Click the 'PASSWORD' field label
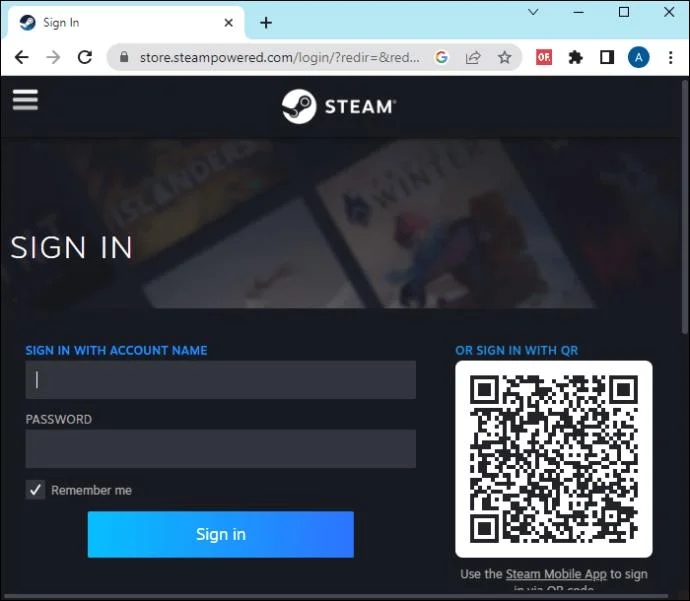Viewport: 690px width, 601px height. 59,419
